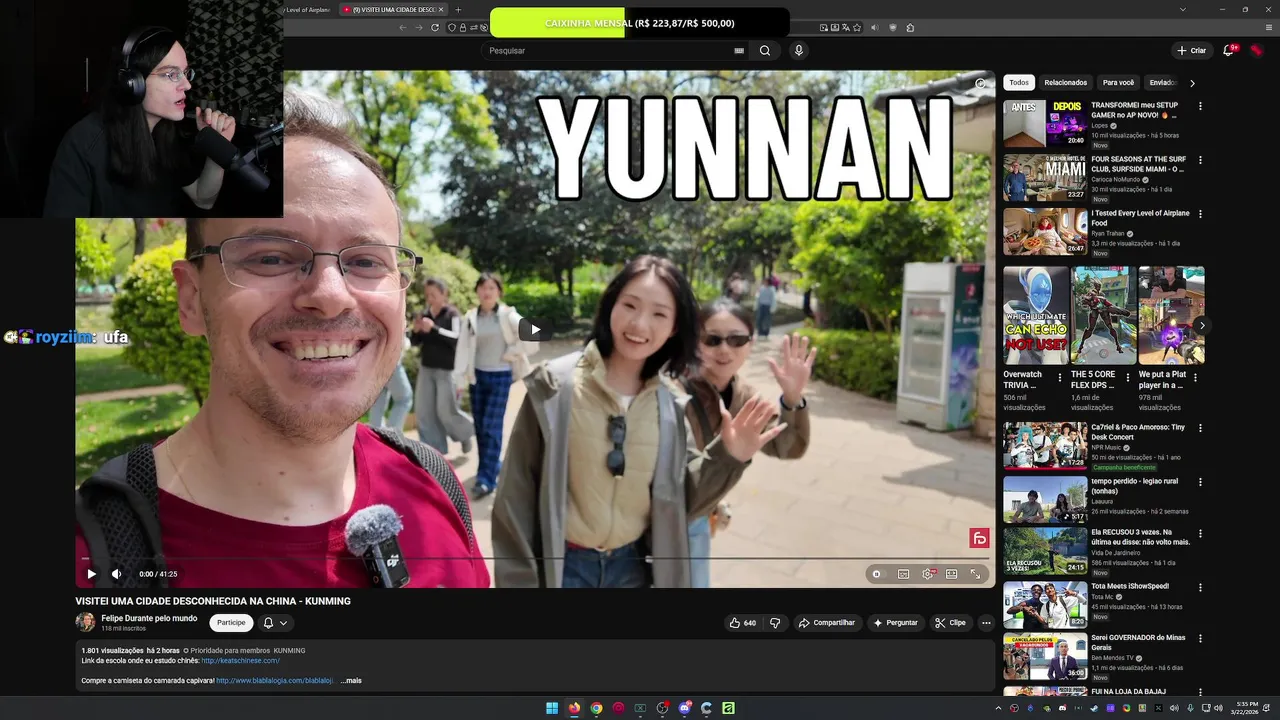Show hidden system tray icons
This screenshot has width=1280, height=720.
997,708
